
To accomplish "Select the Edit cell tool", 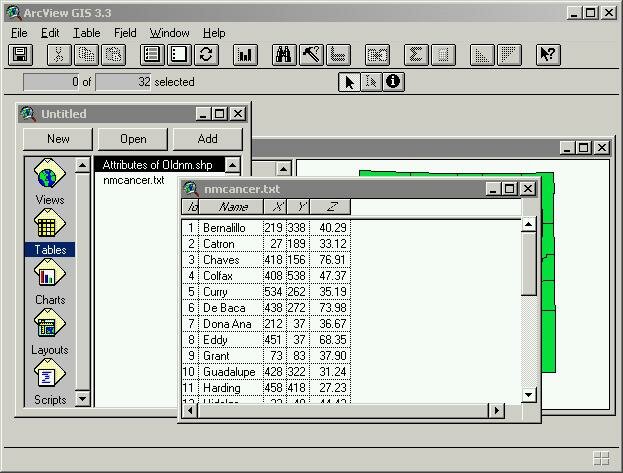I will tap(371, 82).
